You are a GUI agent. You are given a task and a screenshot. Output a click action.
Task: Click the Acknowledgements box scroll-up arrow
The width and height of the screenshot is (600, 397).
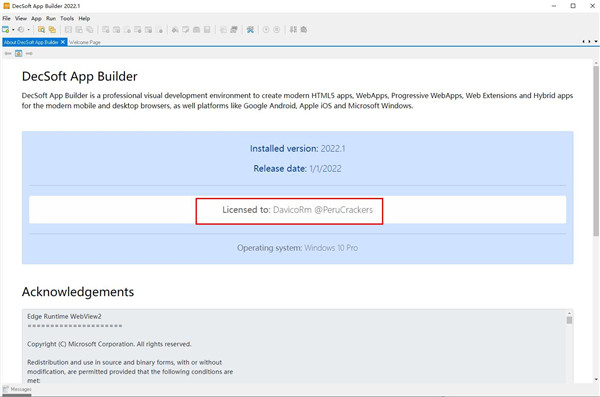569,313
